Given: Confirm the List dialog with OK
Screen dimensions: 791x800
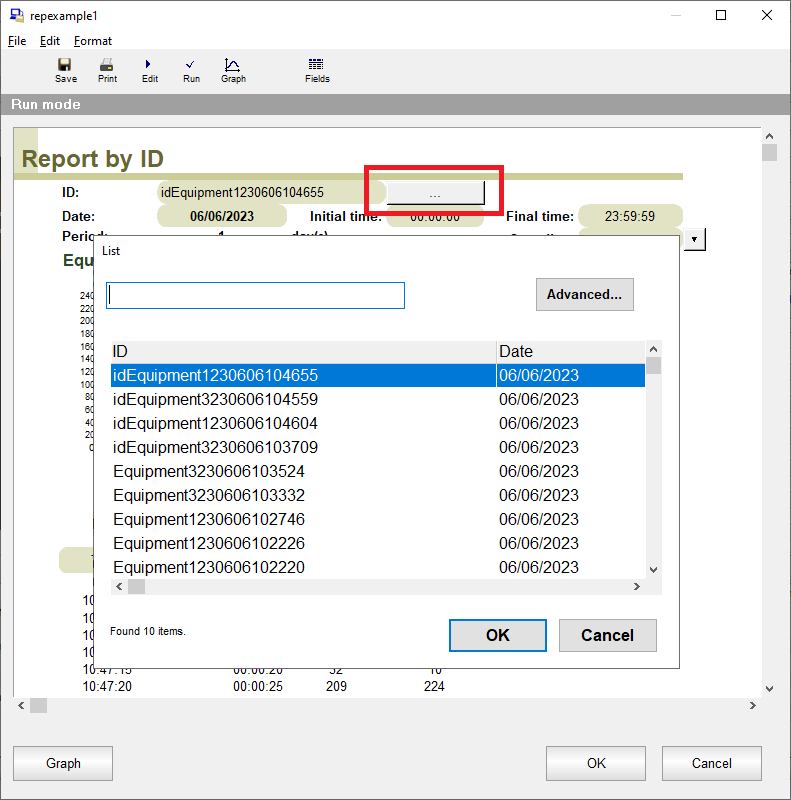Looking at the screenshot, I should (x=498, y=635).
